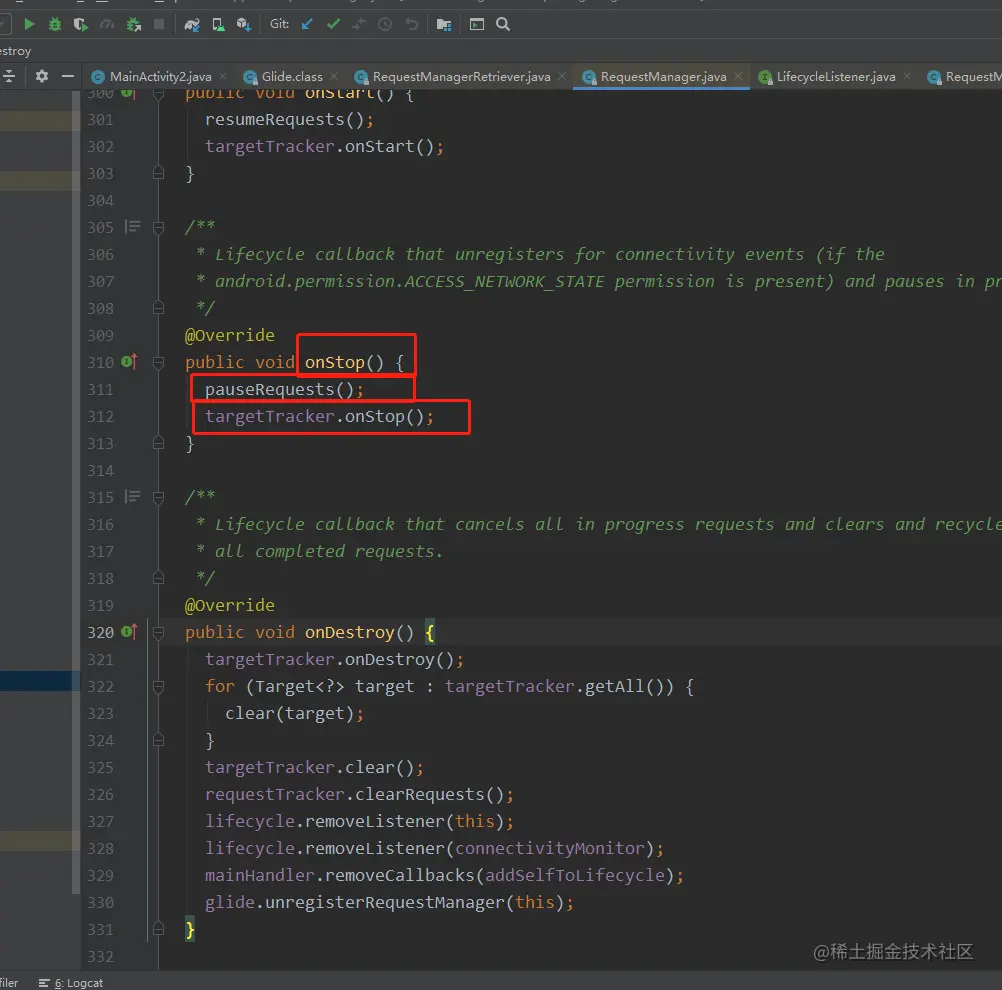Click clear(target) statement
This screenshot has height=990, width=1002.
[294, 713]
